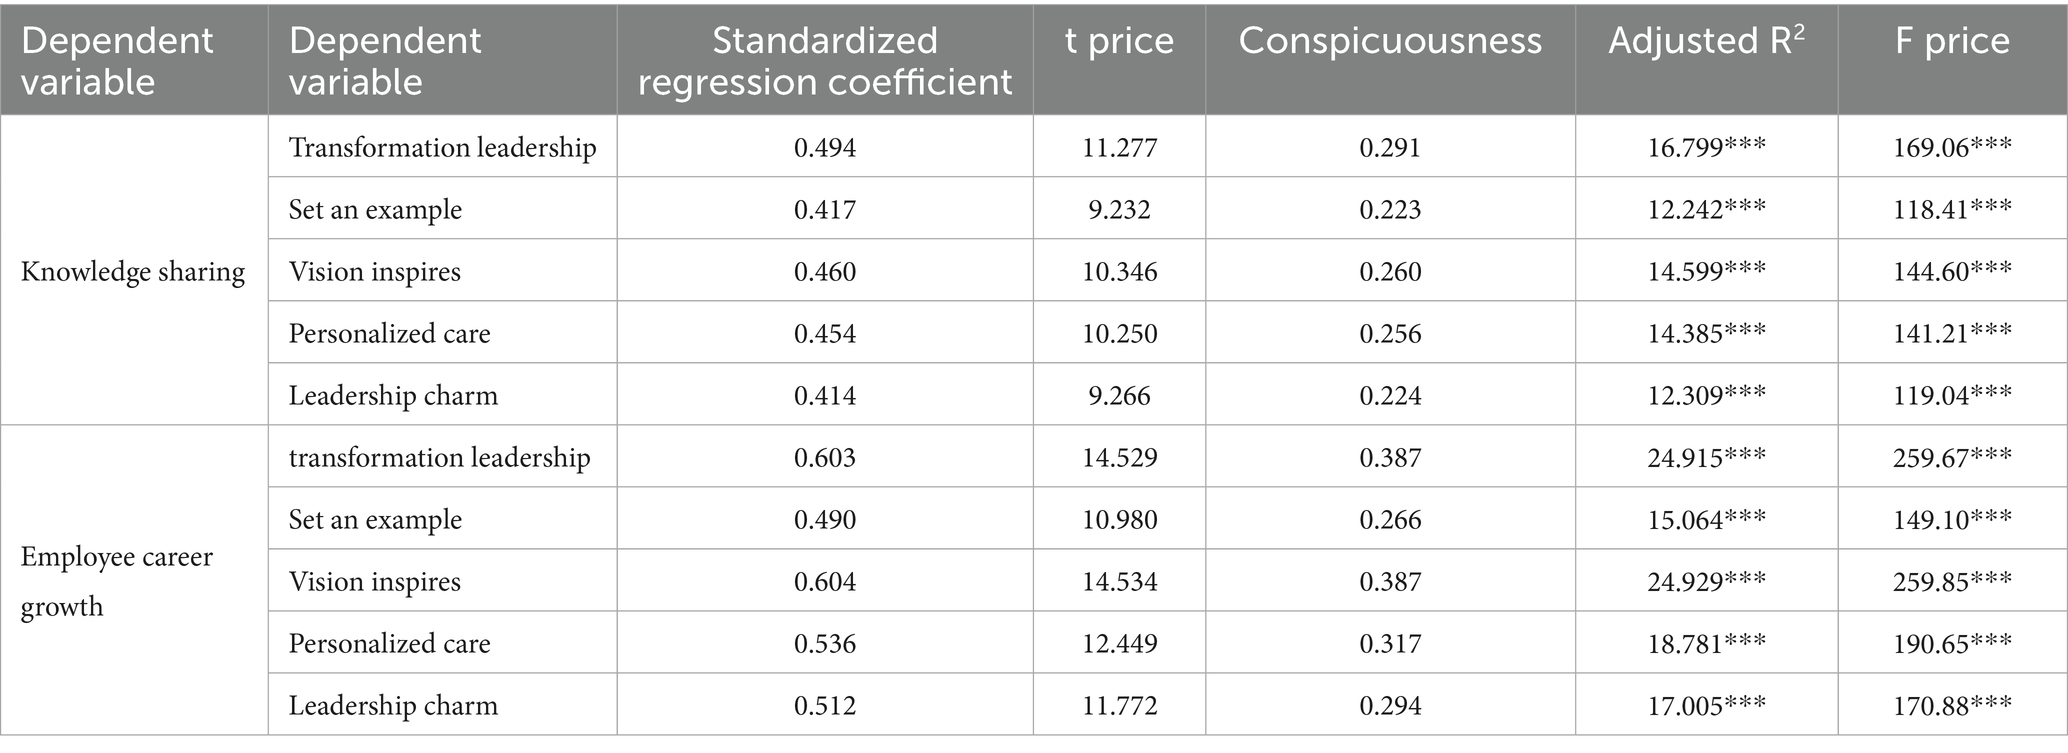The image size is (2068, 753).
Task: Click the "t price" column header
Action: (1119, 41)
